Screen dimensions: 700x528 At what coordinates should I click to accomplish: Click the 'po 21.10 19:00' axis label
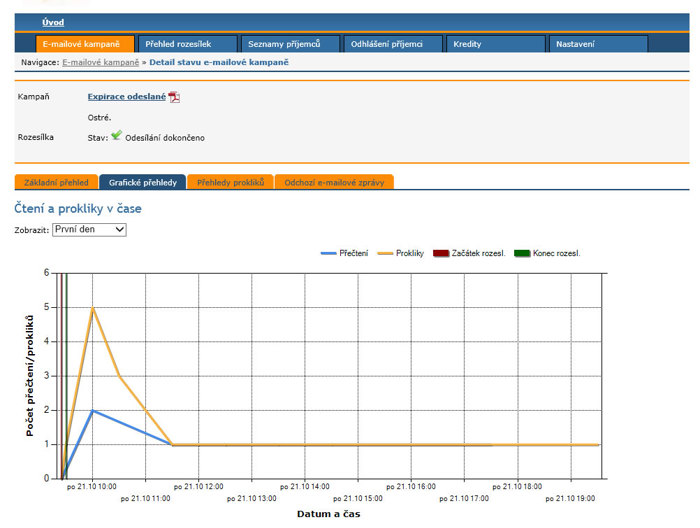pos(570,498)
